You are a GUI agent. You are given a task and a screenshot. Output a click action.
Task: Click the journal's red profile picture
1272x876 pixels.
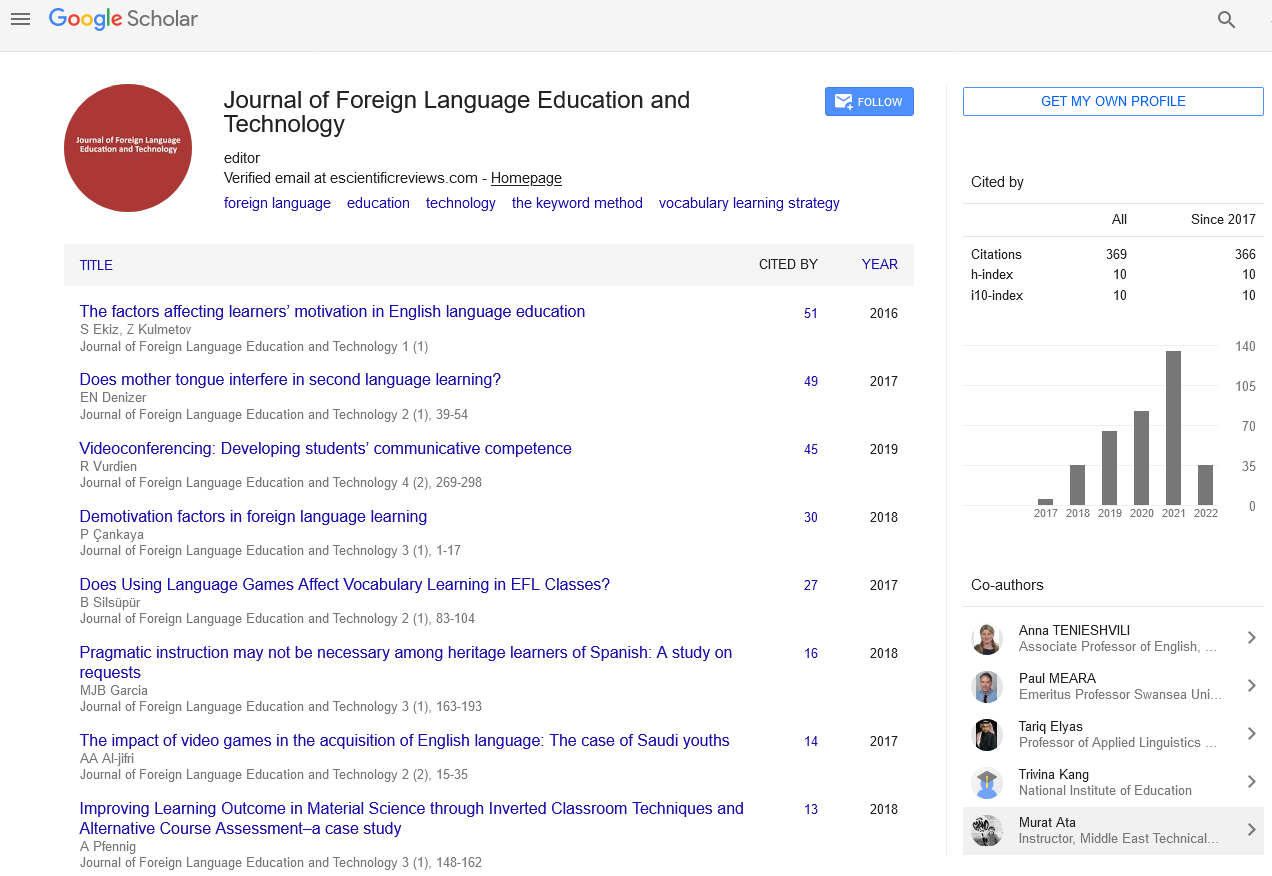coord(128,148)
